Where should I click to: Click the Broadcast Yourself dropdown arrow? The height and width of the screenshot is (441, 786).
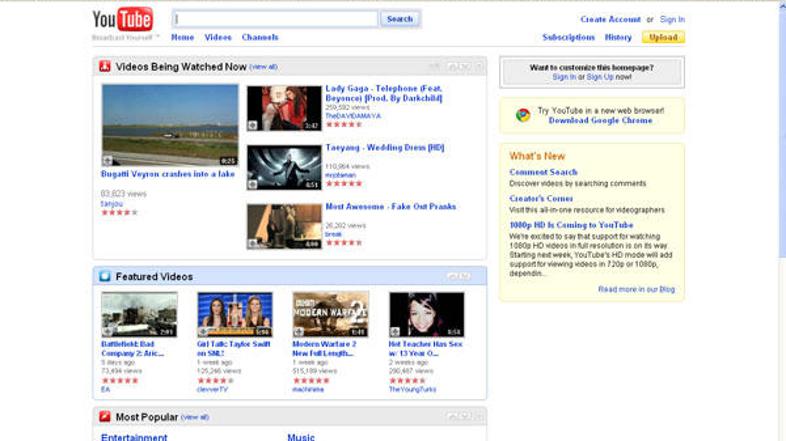[157, 37]
